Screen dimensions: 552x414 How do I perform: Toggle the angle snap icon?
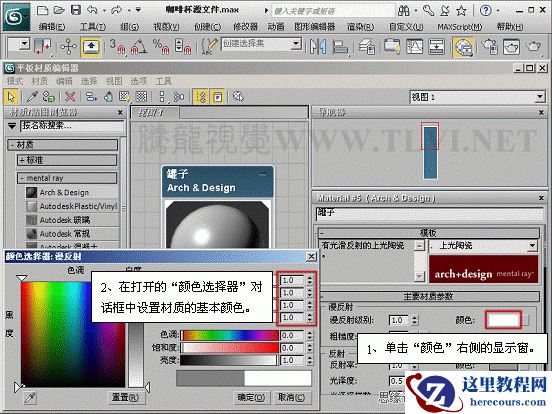pyautogui.click(x=139, y=47)
